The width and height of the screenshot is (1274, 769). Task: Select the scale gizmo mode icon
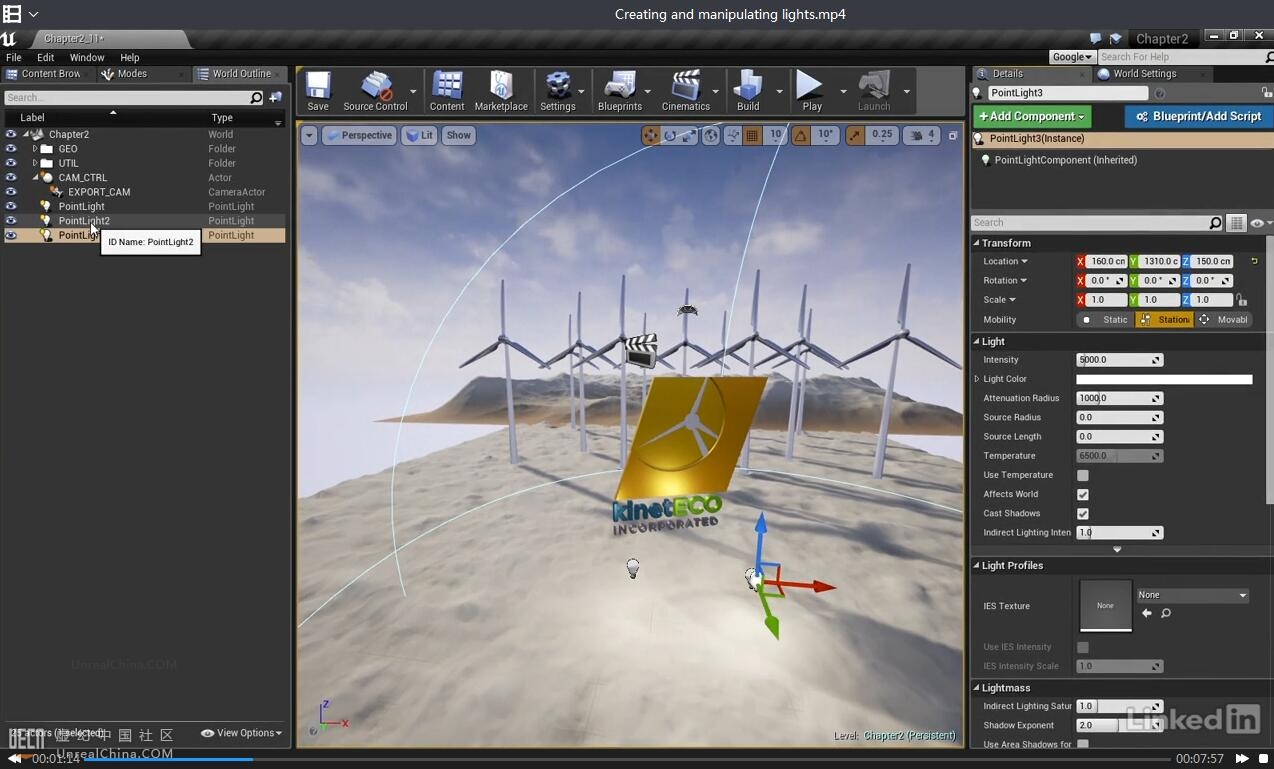click(690, 135)
